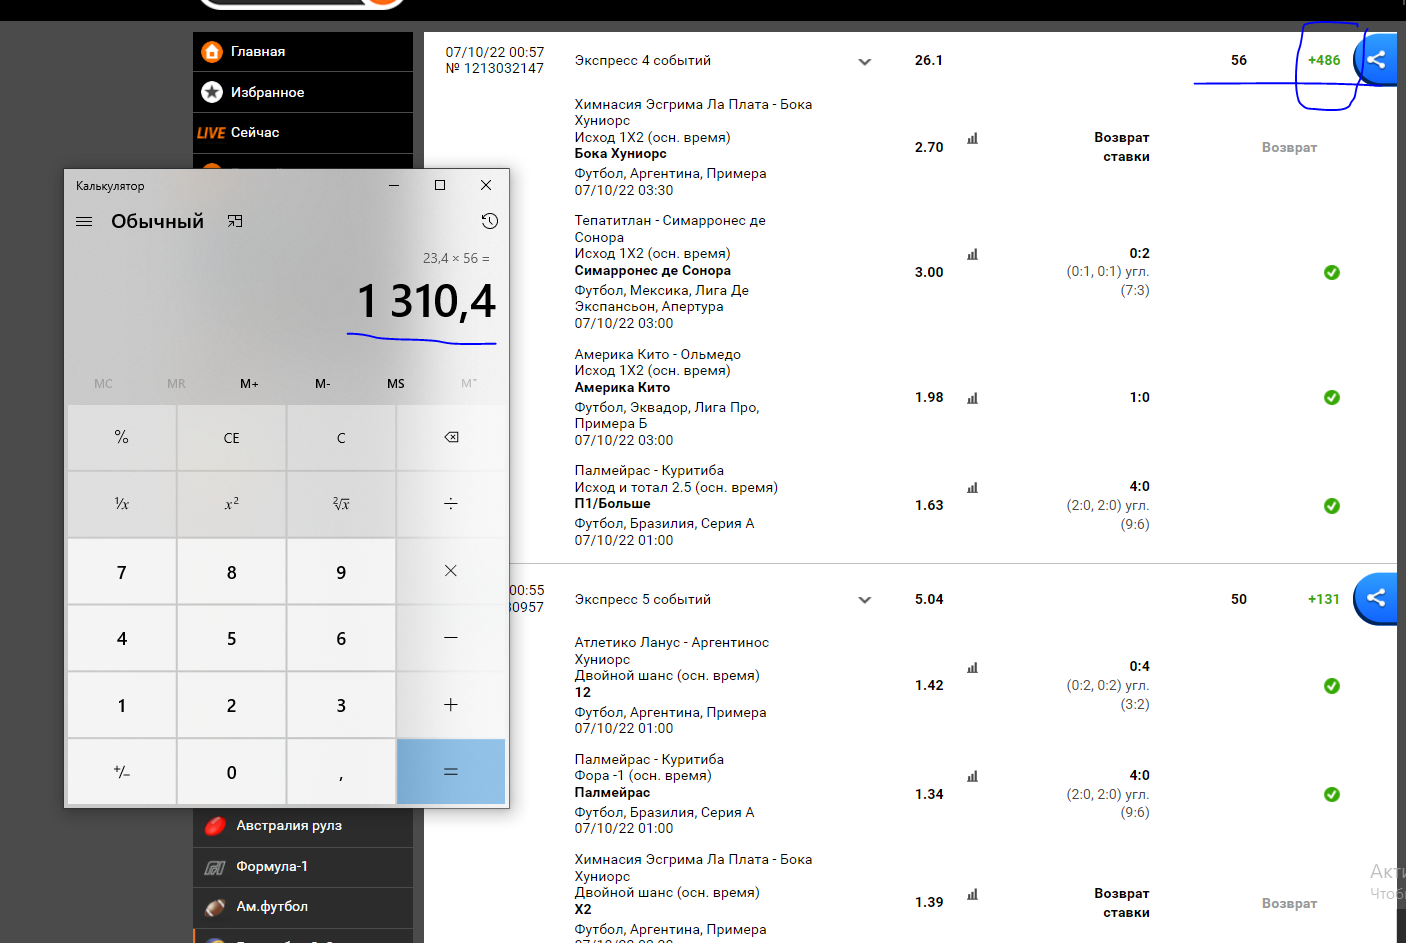Click won checkmark for Фора -1 row
This screenshot has width=1406, height=943.
tap(1332, 794)
